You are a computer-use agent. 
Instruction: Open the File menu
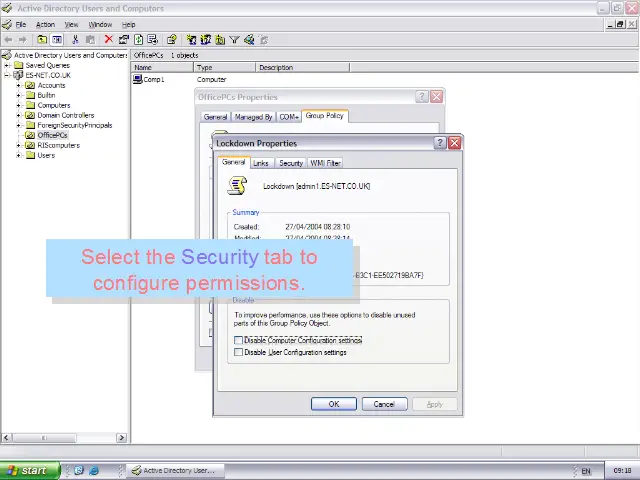[x=21, y=24]
